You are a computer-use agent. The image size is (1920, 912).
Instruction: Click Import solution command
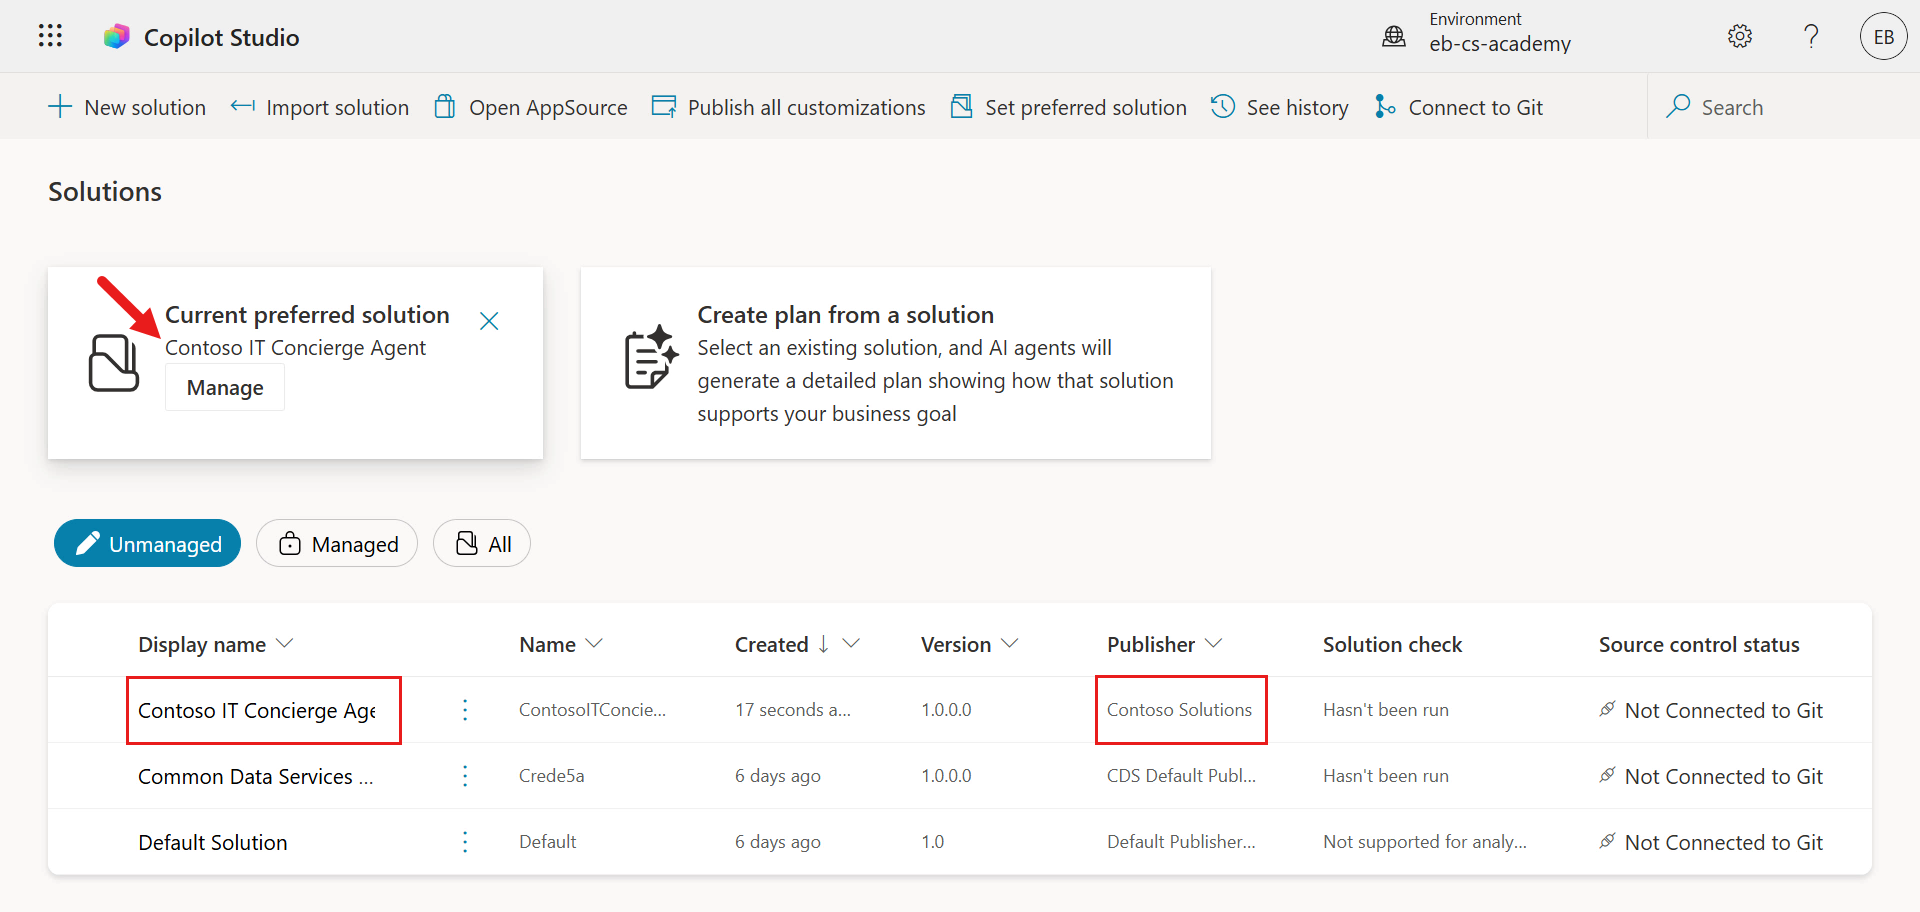pyautogui.click(x=320, y=107)
